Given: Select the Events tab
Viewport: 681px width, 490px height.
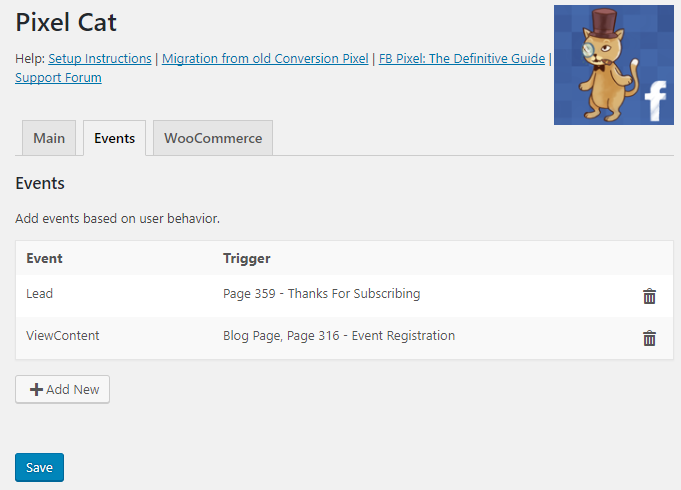Looking at the screenshot, I should [x=115, y=138].
